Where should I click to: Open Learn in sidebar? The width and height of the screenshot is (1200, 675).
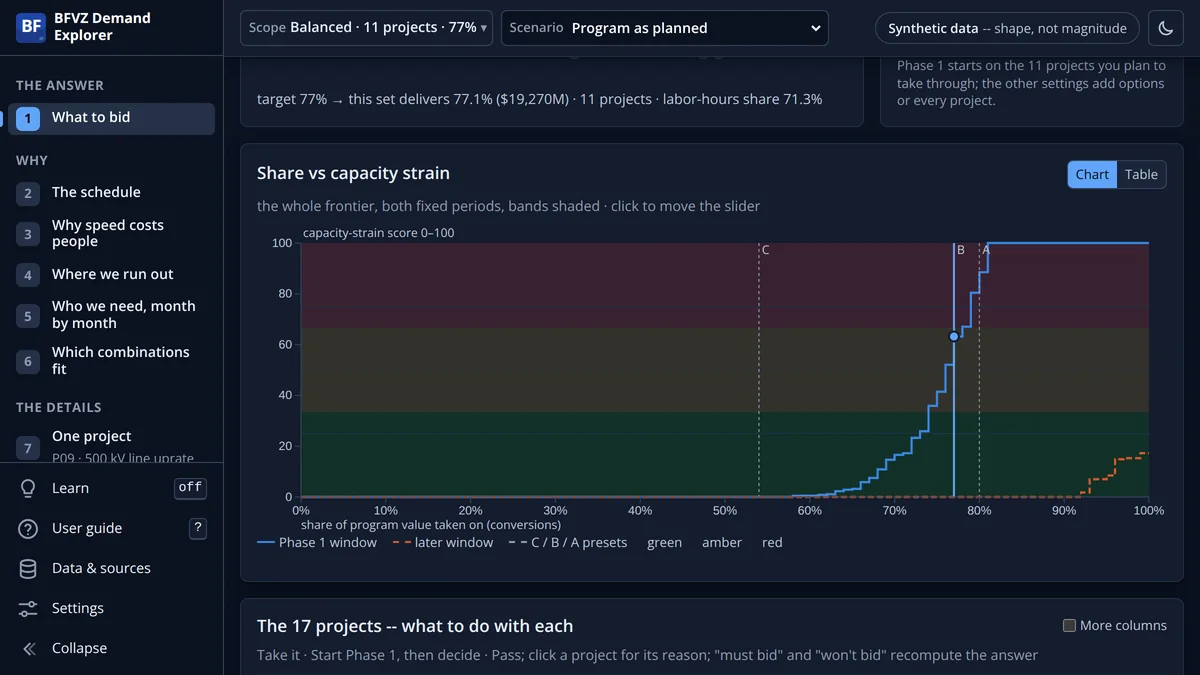pos(70,488)
